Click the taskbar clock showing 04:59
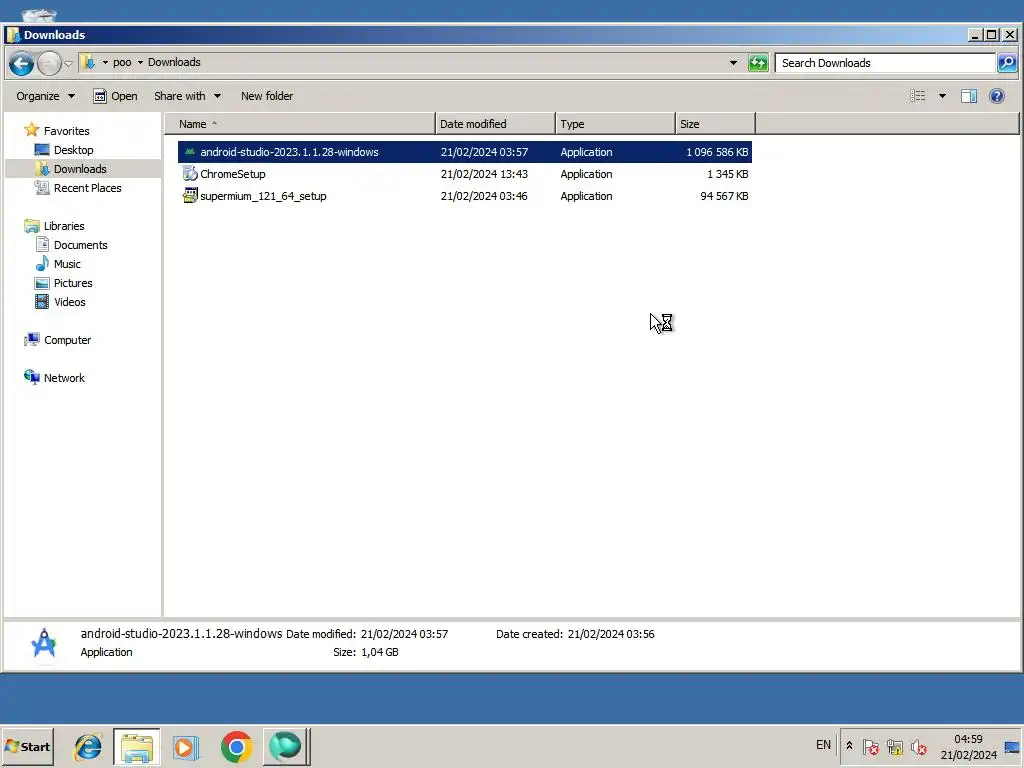The image size is (1024, 768). (x=968, y=747)
